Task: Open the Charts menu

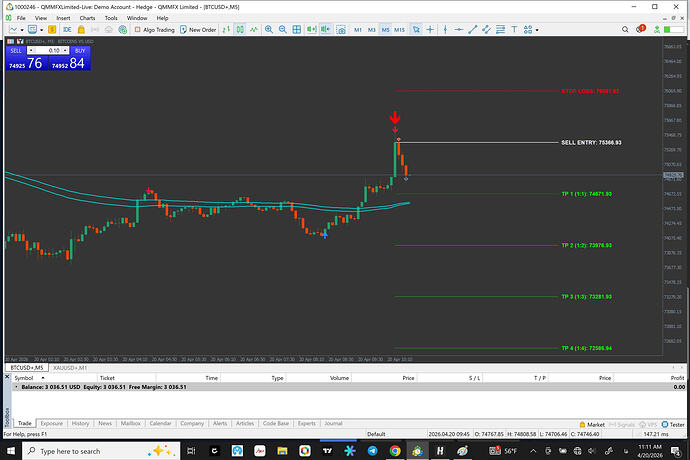Action: point(88,18)
